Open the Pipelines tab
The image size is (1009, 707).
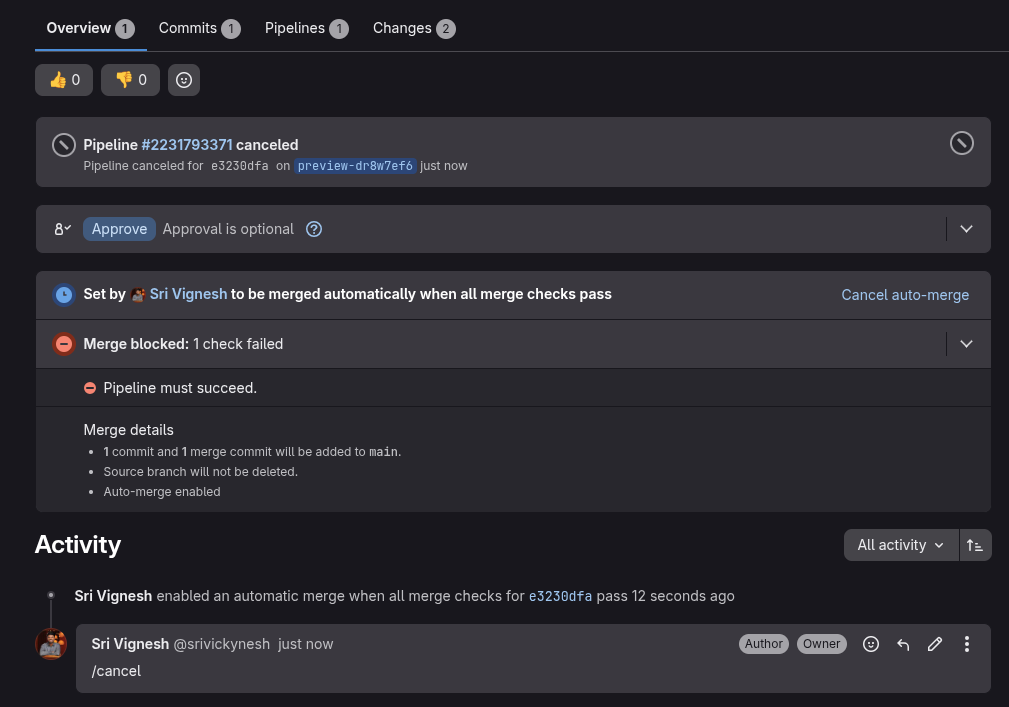point(306,28)
